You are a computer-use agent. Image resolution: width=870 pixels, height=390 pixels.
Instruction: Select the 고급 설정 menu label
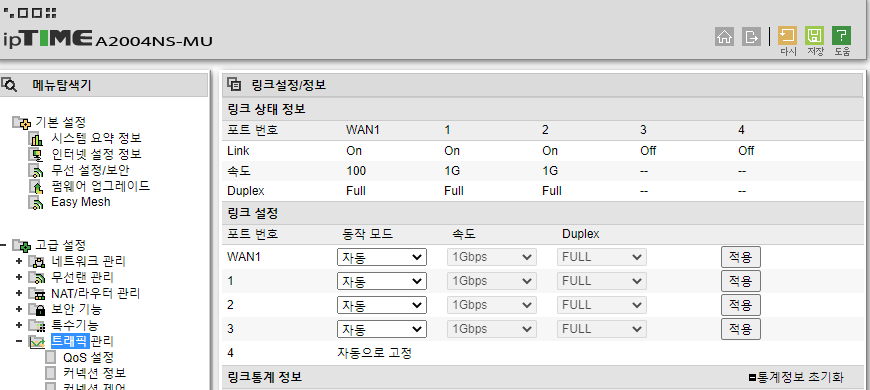coord(60,245)
